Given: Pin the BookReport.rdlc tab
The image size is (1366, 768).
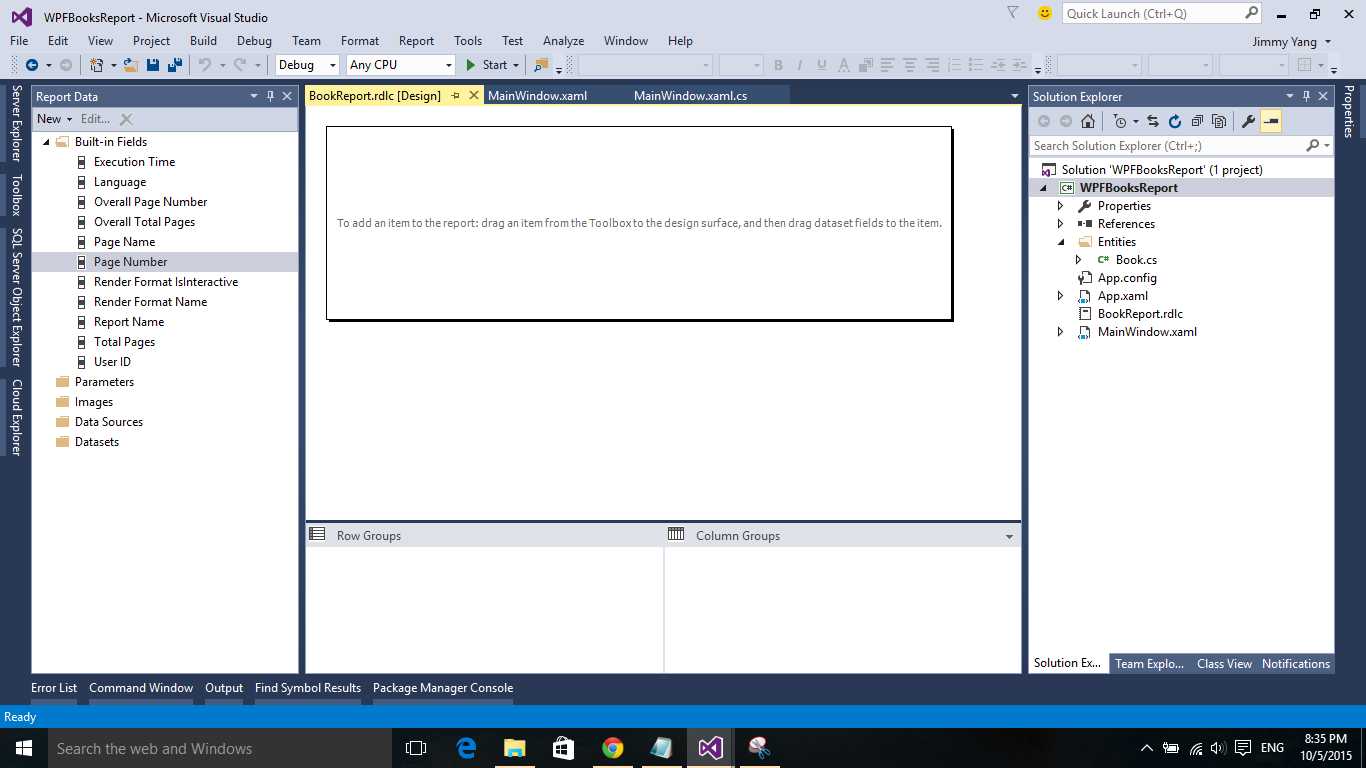Looking at the screenshot, I should 455,96.
